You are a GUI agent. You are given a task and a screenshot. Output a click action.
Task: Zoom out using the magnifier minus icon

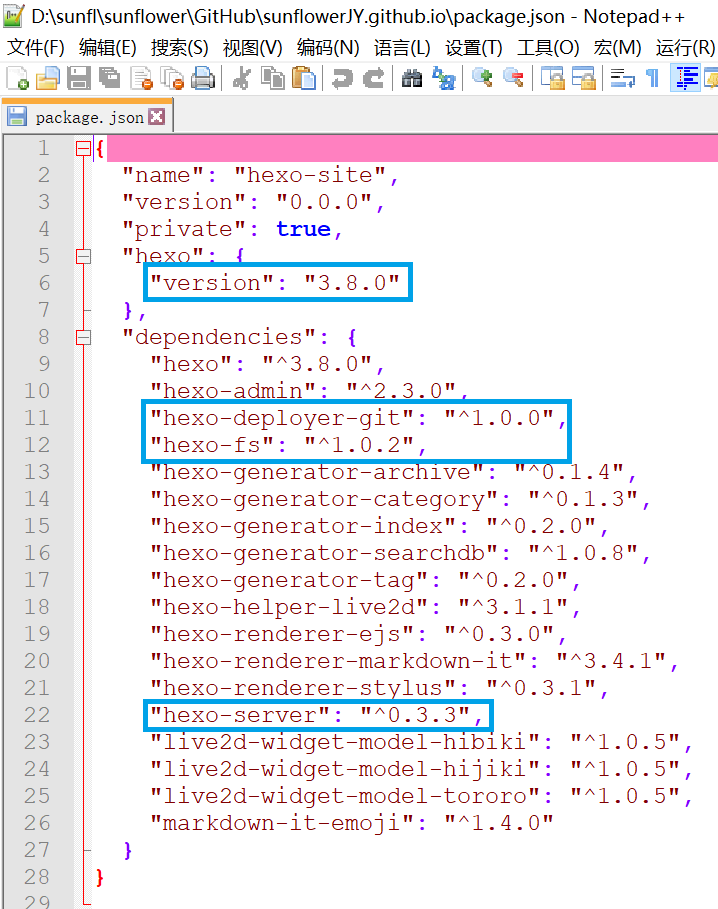point(513,78)
